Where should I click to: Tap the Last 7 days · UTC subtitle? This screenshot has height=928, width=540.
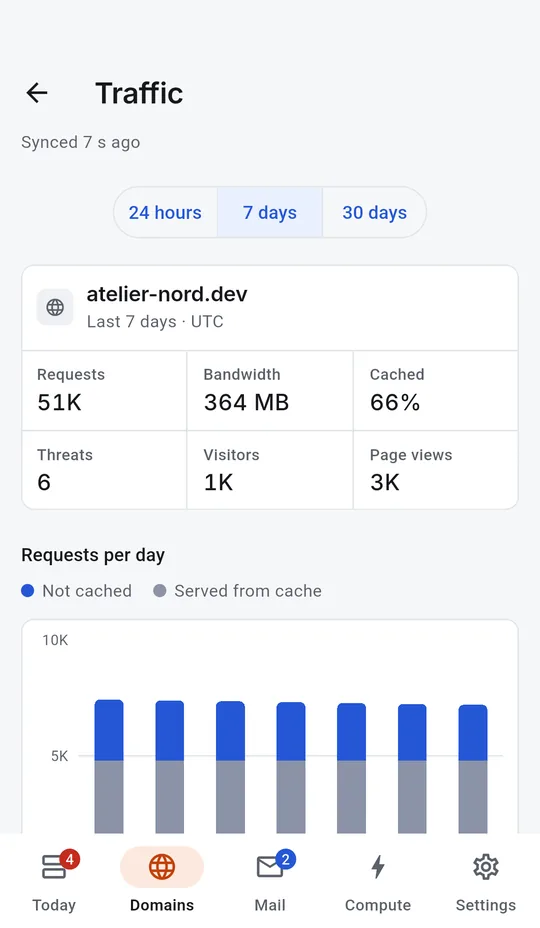(155, 321)
